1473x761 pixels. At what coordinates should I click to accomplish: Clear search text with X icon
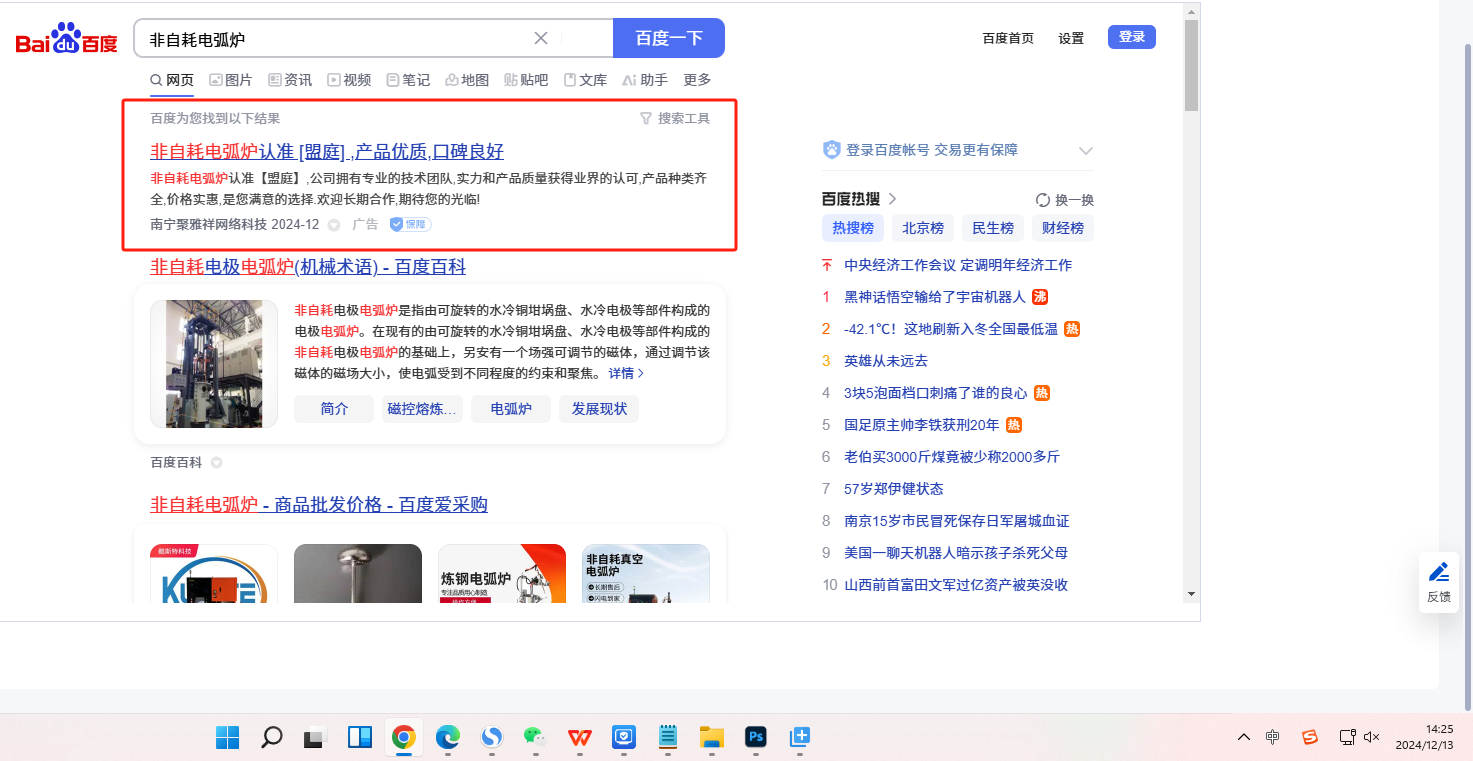pyautogui.click(x=541, y=39)
